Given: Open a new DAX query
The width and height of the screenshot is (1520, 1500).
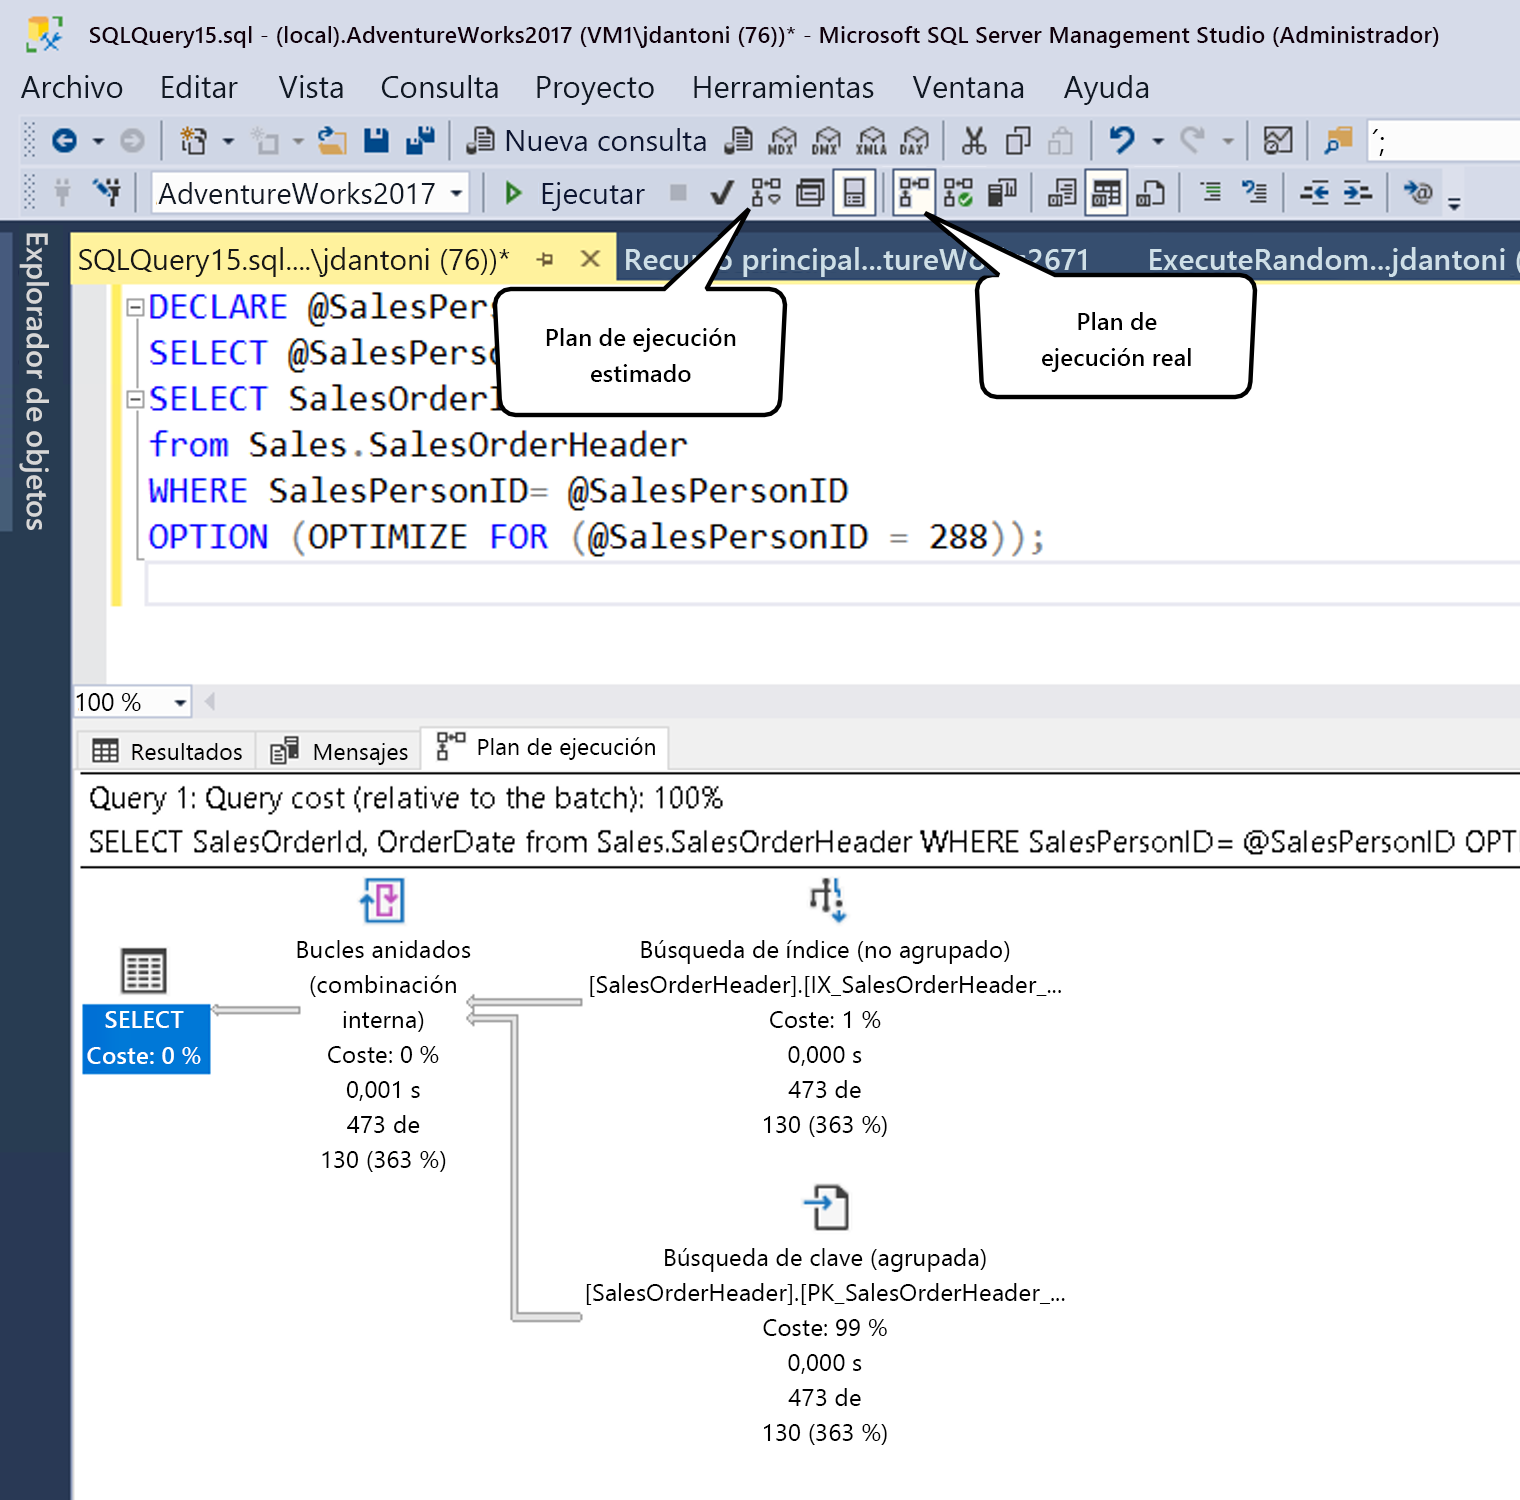Looking at the screenshot, I should point(914,141).
